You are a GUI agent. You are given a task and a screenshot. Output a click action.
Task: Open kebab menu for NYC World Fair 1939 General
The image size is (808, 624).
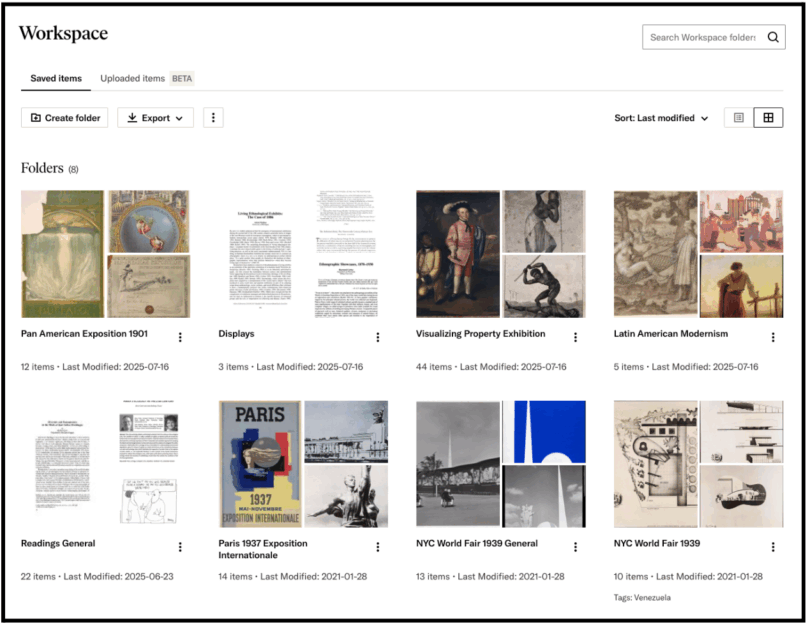coord(575,547)
